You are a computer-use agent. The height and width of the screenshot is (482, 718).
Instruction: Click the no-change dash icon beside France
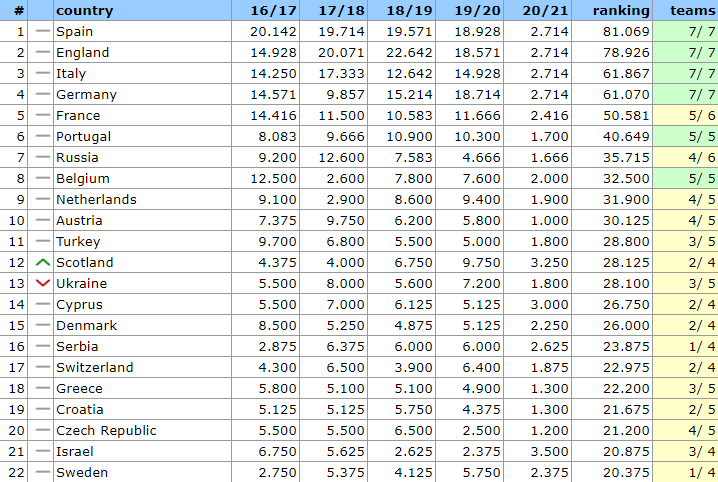point(41,116)
